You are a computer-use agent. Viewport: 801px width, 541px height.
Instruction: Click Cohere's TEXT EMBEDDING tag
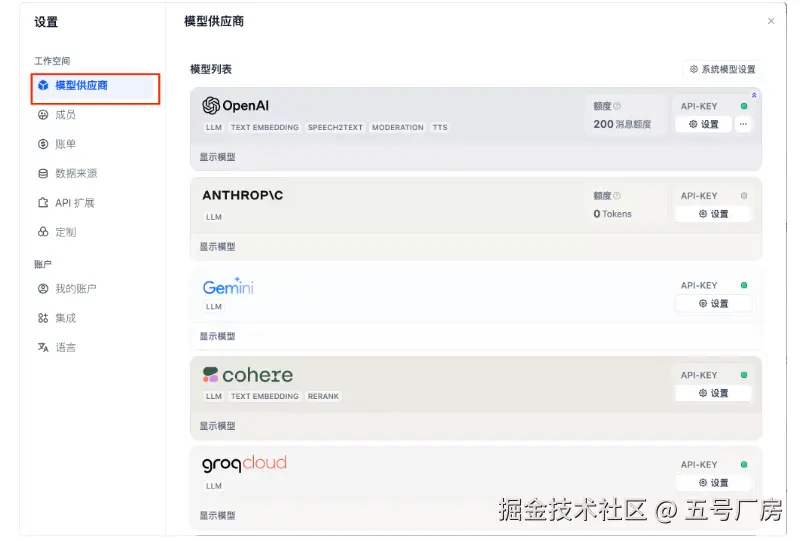tap(265, 396)
